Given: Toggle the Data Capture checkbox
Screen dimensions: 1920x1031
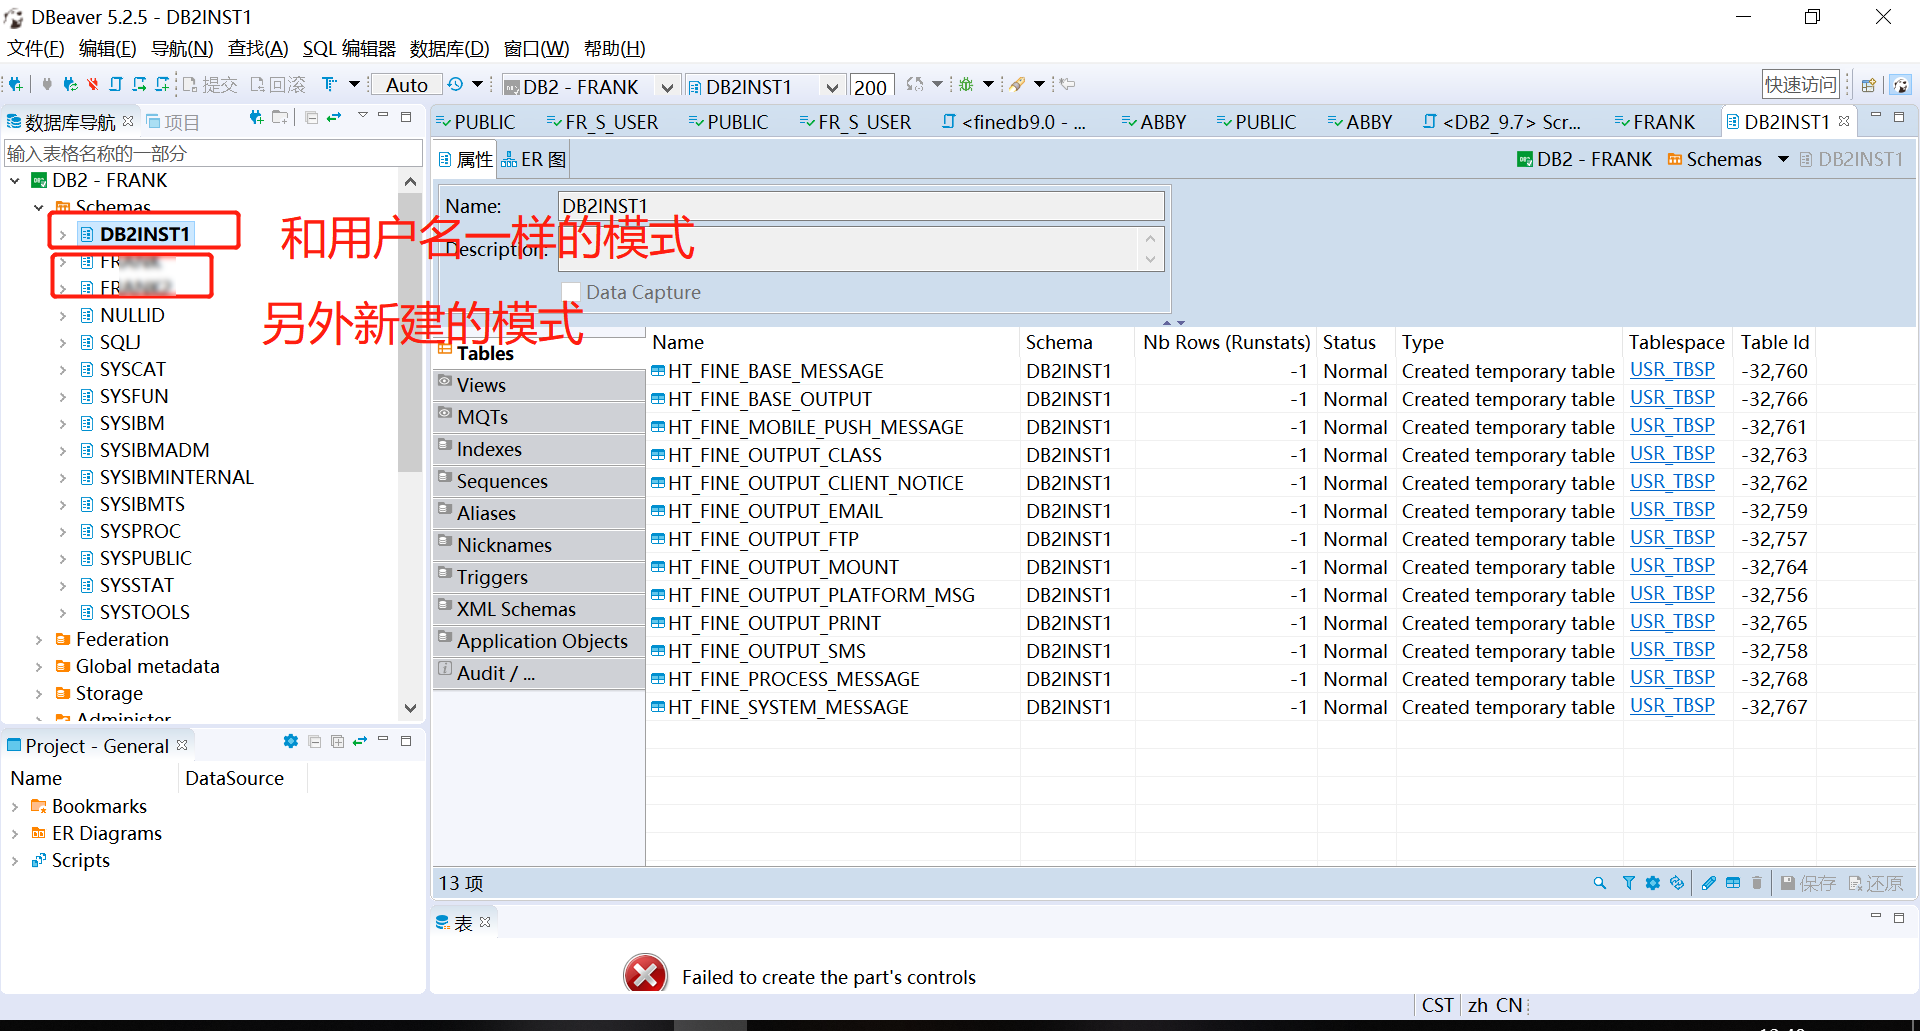Looking at the screenshot, I should (571, 292).
